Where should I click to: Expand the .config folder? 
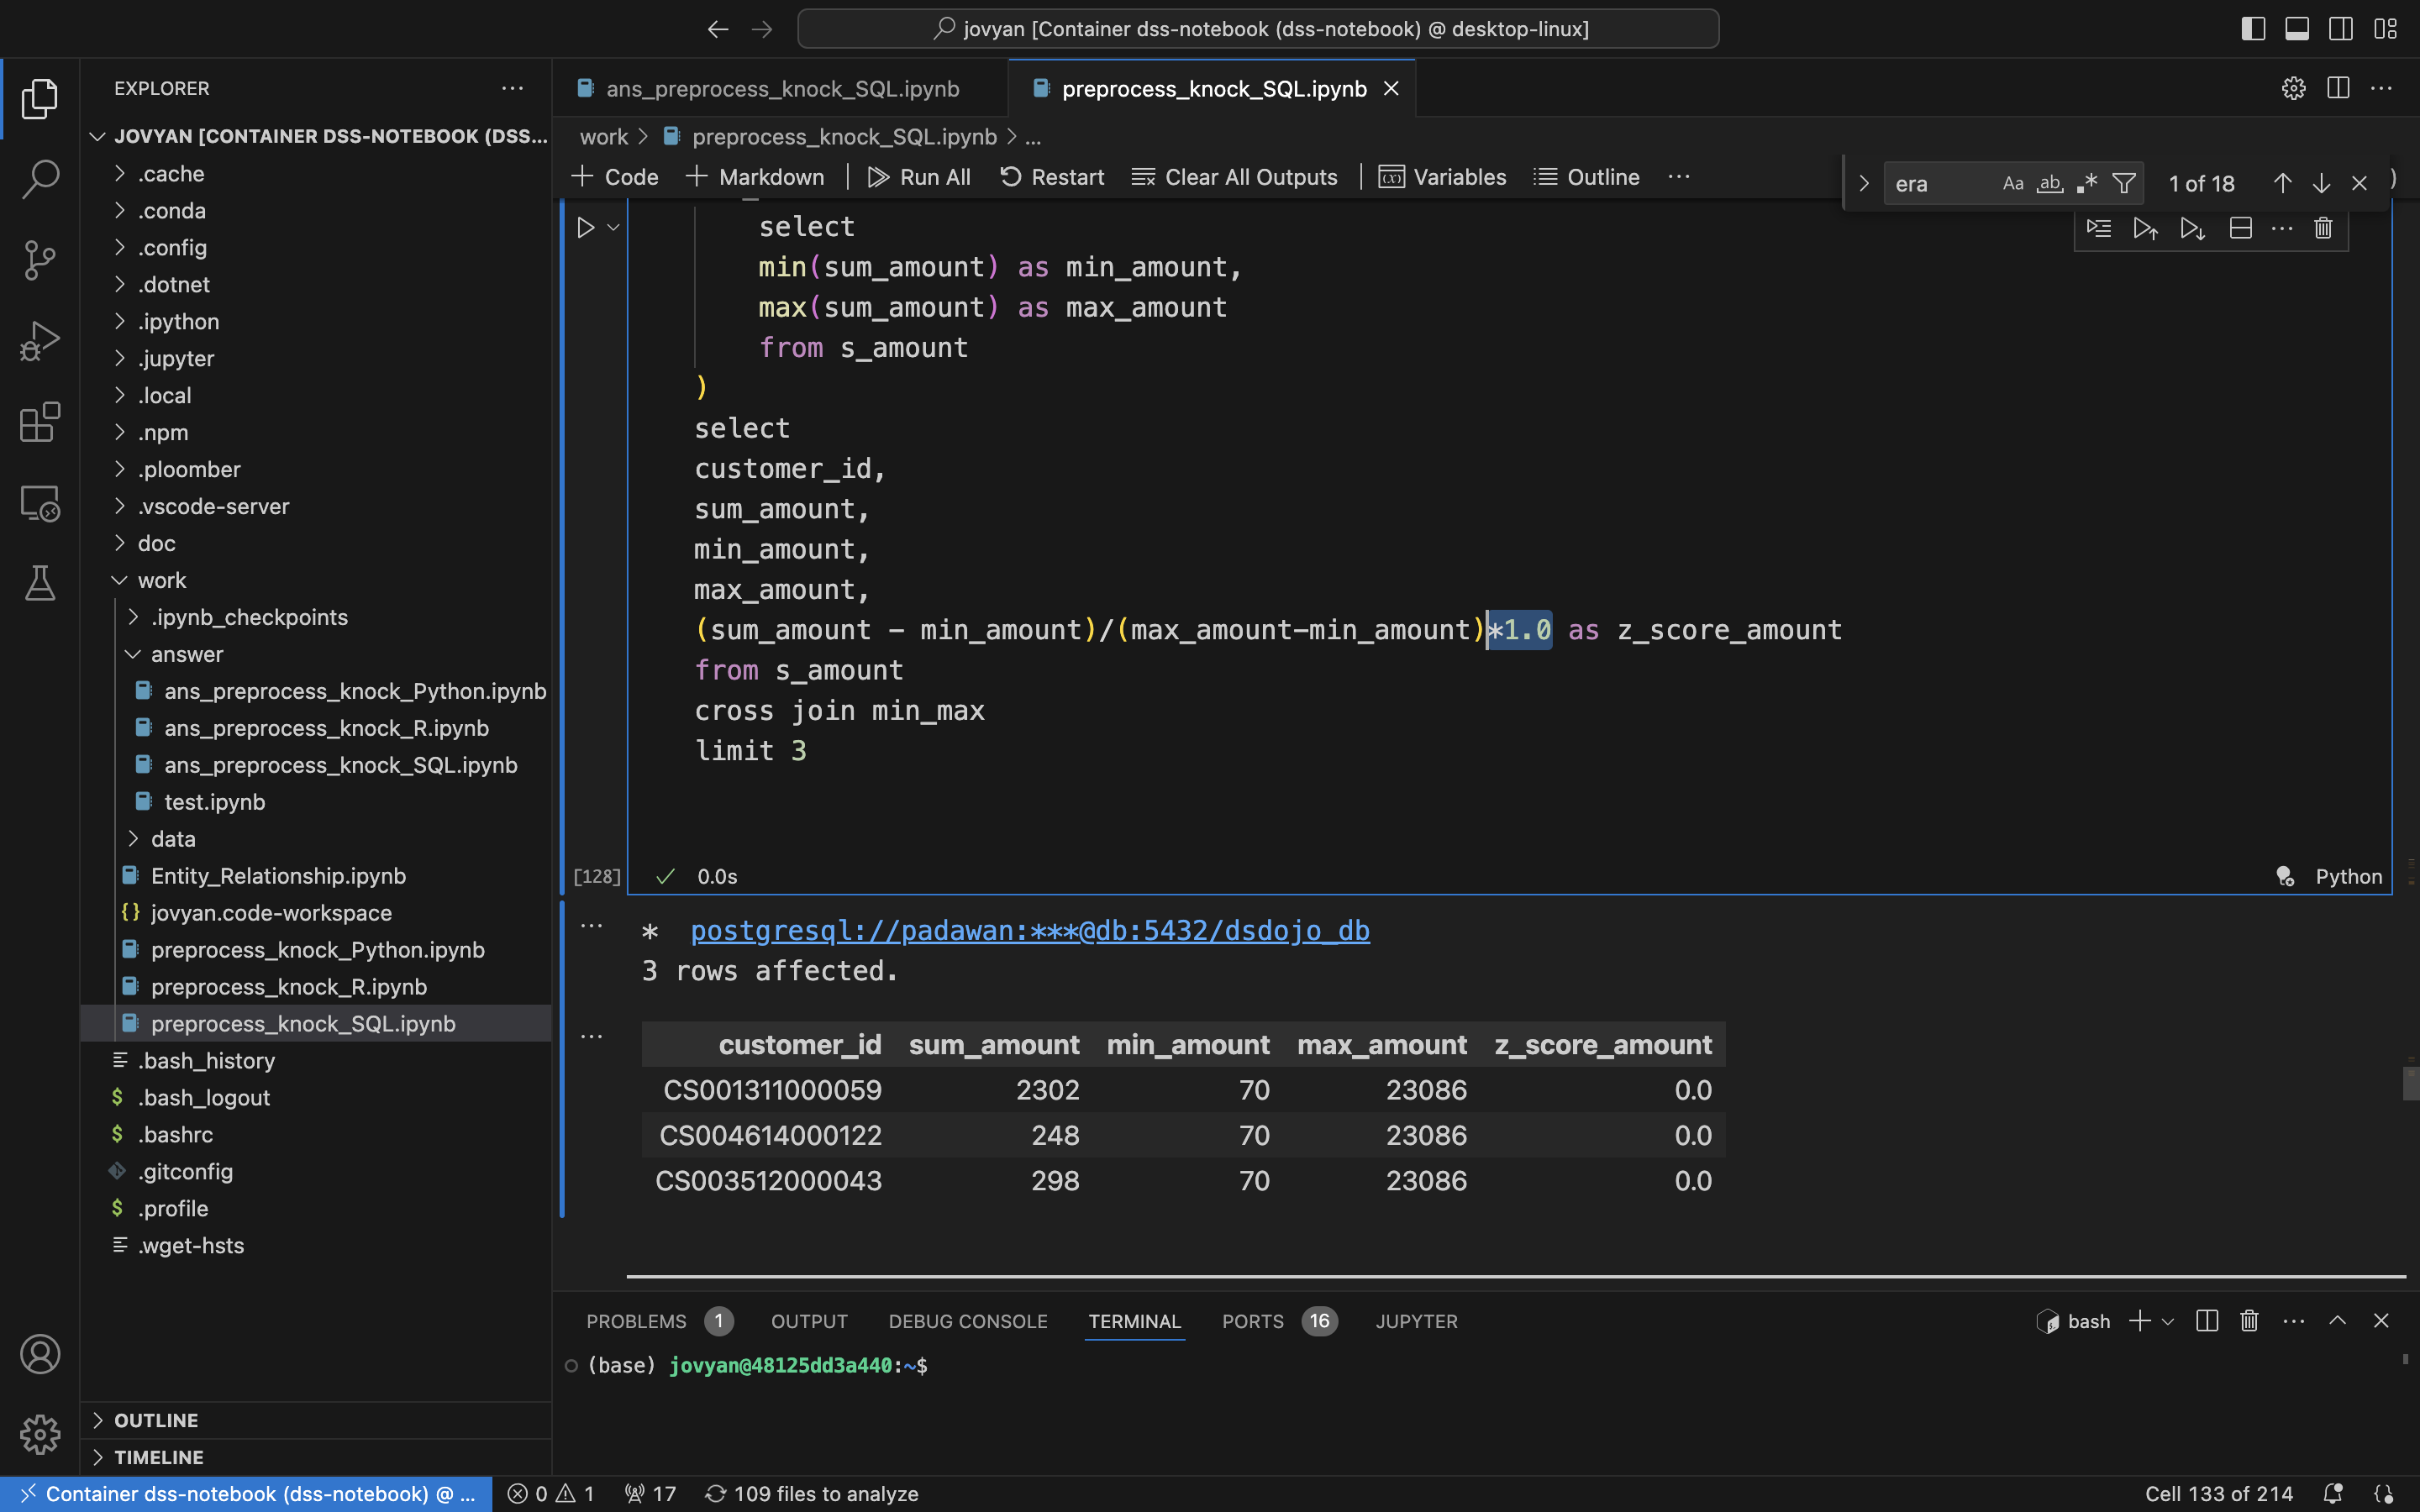(315, 248)
